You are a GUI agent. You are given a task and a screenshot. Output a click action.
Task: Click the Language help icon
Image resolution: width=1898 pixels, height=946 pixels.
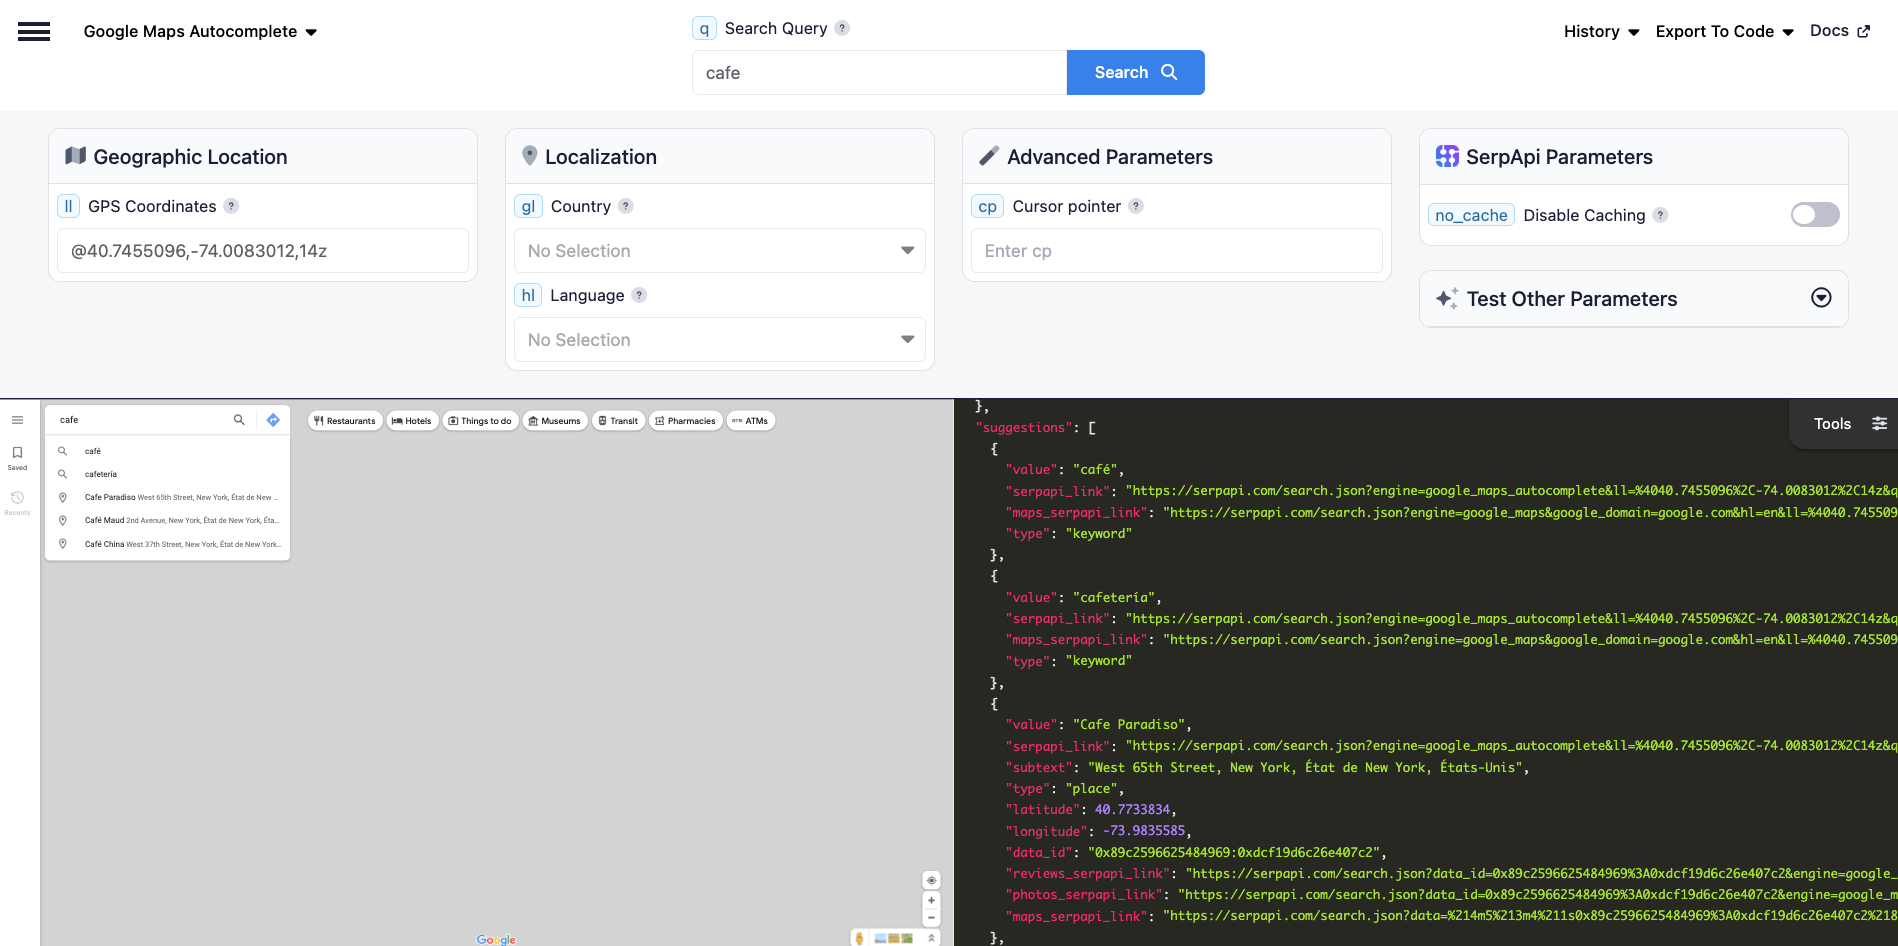(639, 295)
